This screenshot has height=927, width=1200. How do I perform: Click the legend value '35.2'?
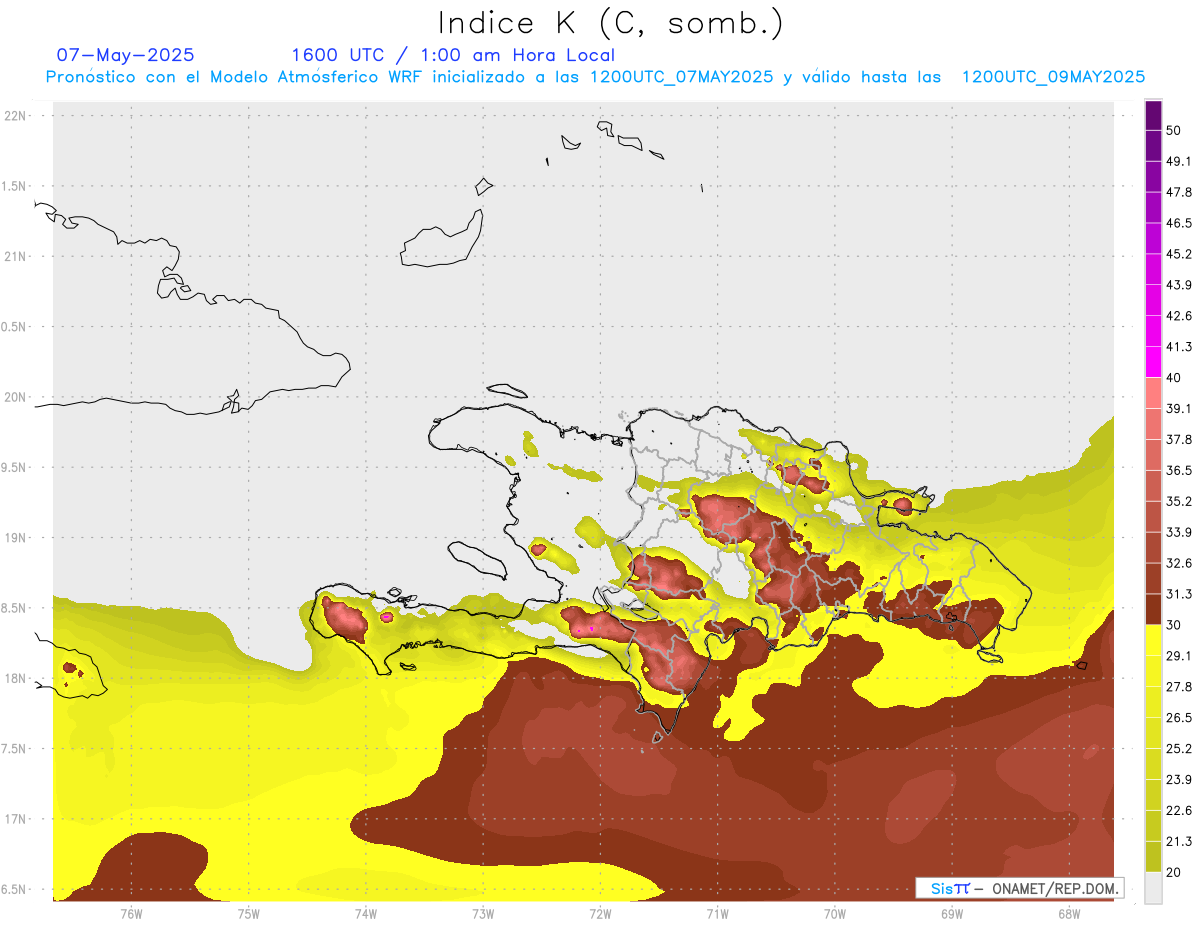pos(1179,501)
